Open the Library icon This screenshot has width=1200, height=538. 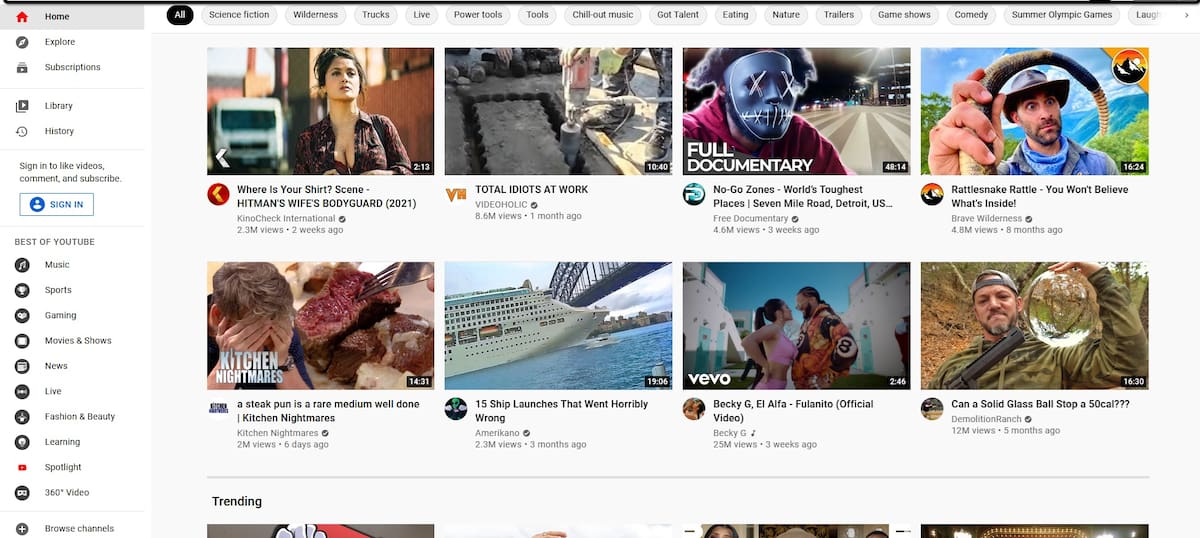coord(22,106)
